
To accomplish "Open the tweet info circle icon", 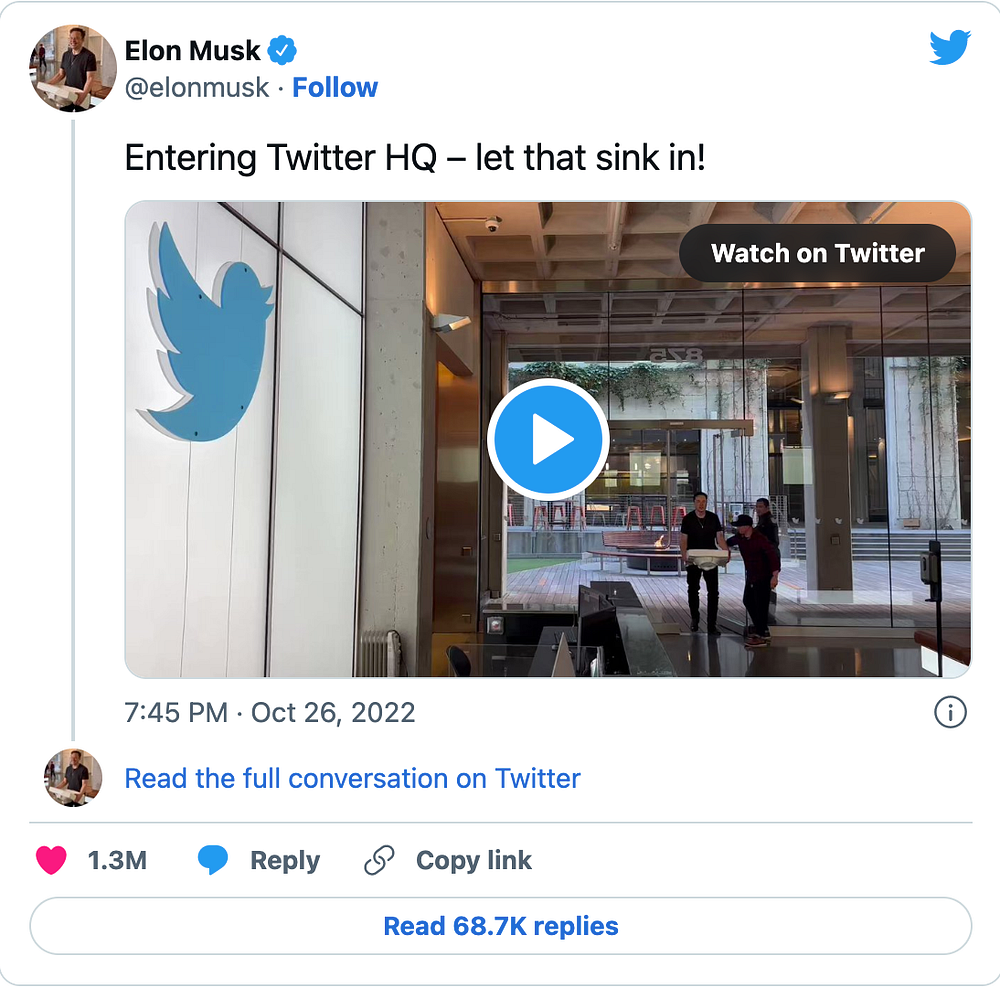I will click(949, 712).
